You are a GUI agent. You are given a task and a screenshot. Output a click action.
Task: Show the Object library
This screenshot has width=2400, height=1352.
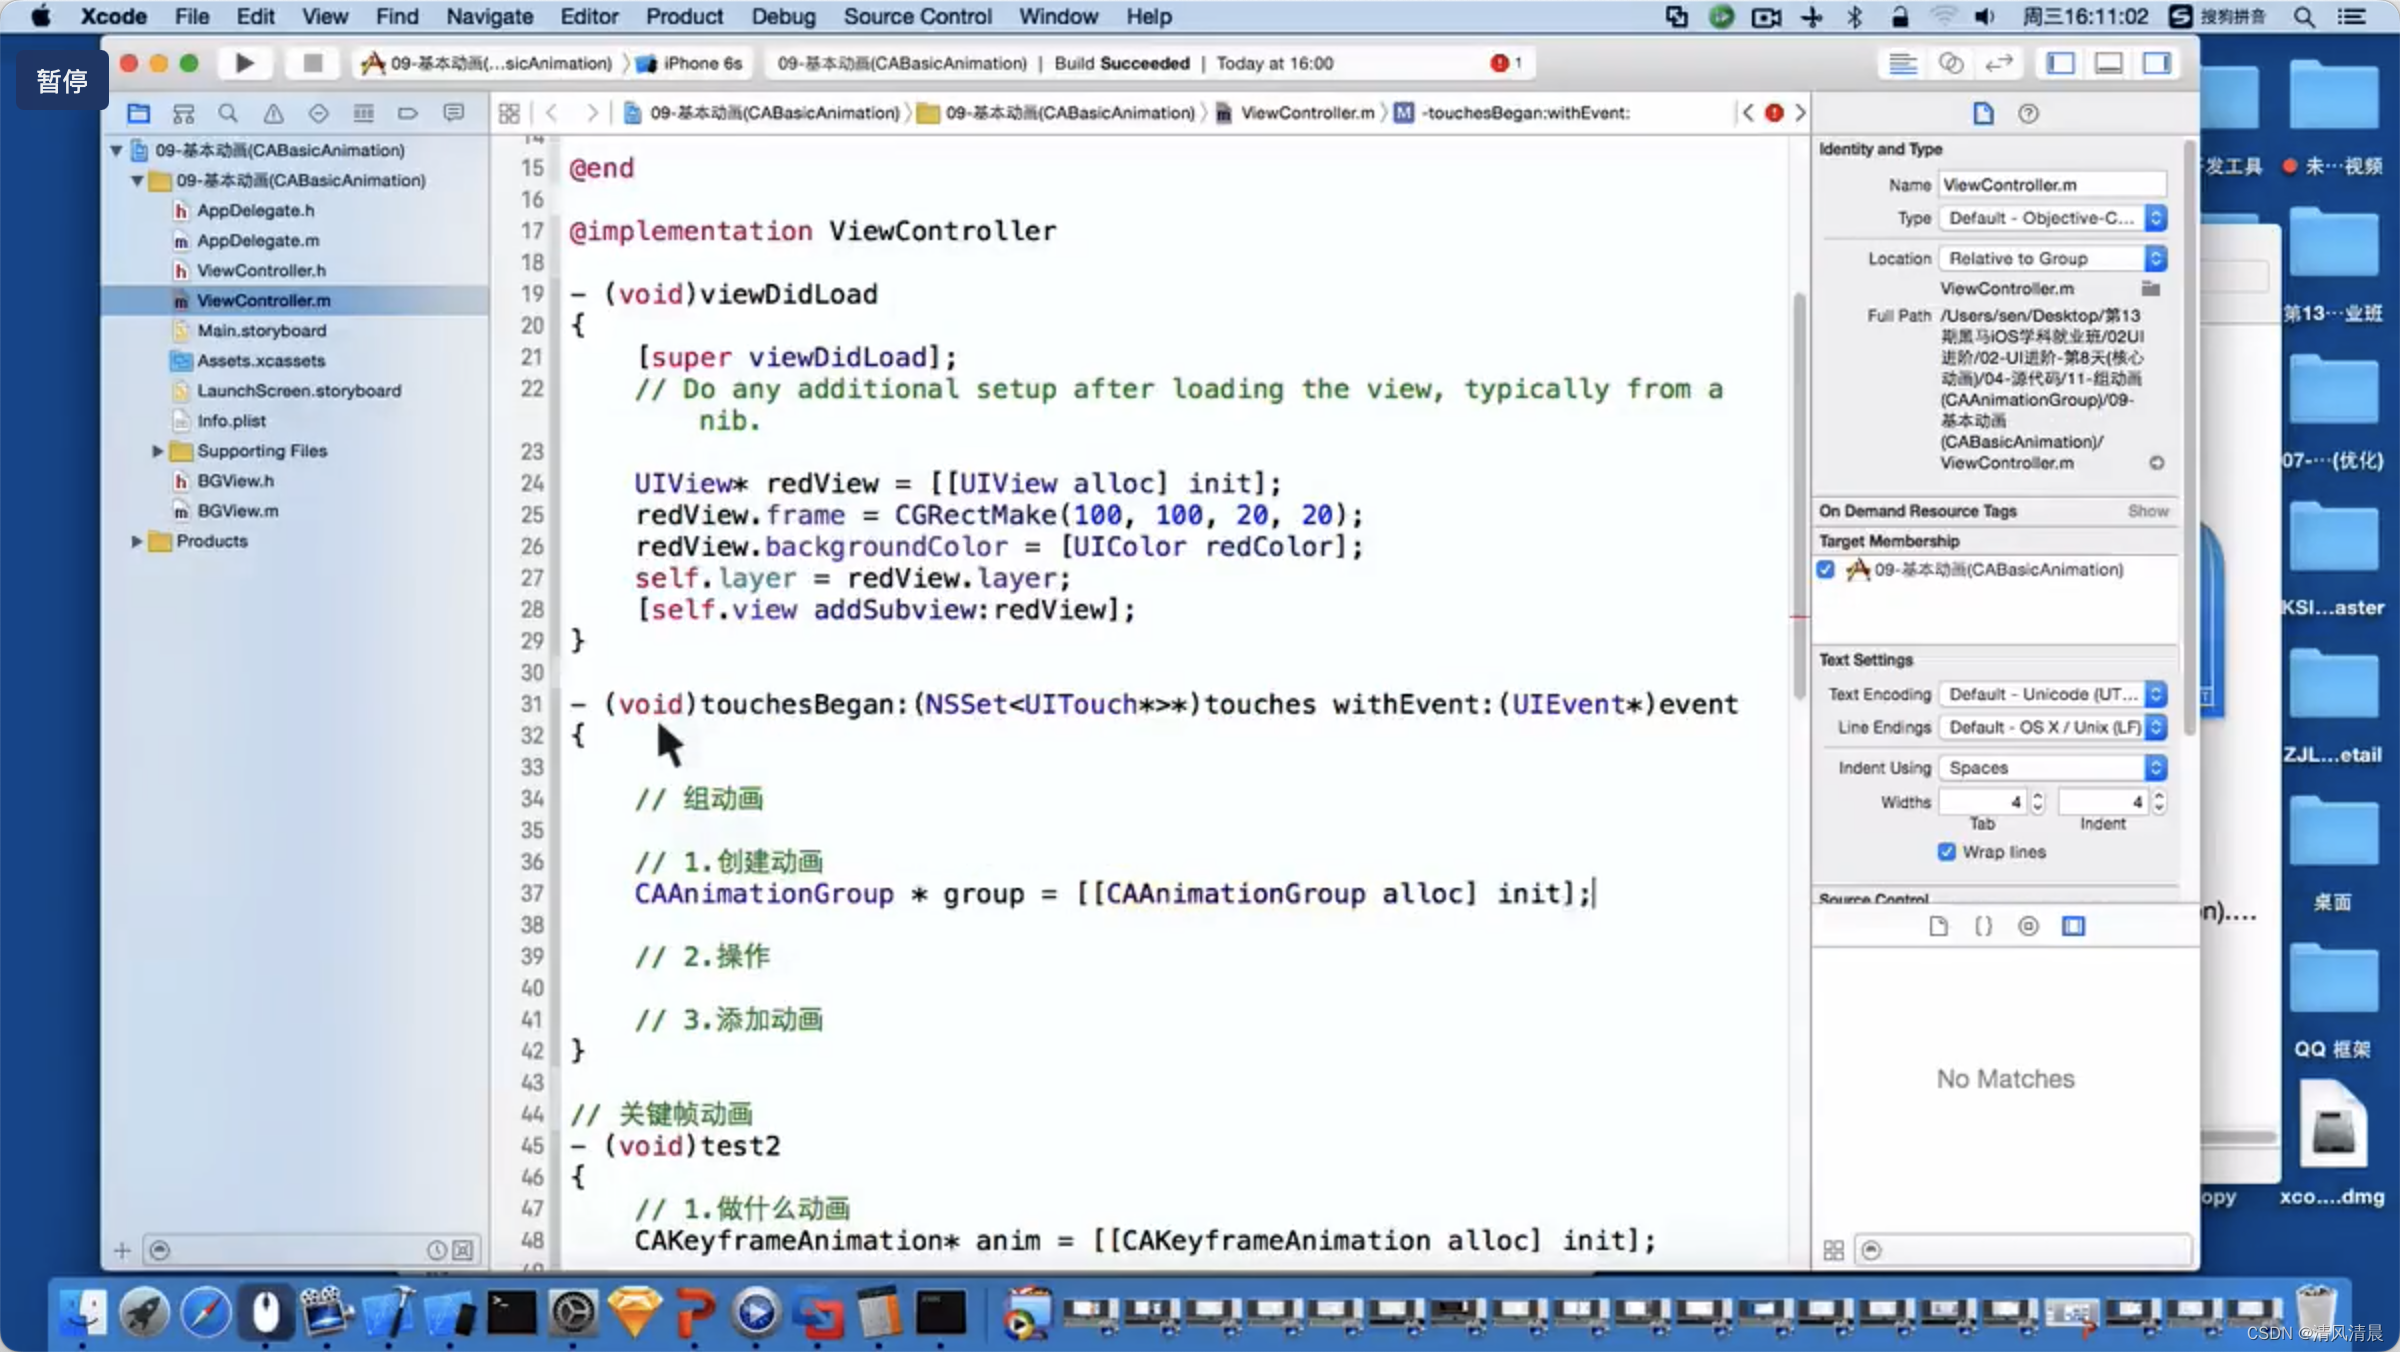tap(2028, 926)
